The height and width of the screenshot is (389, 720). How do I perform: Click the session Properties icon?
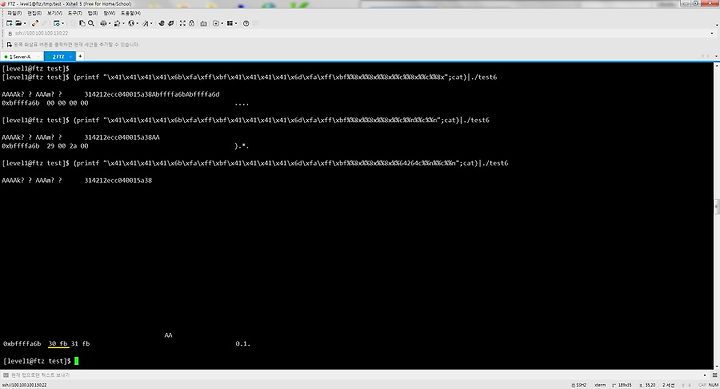tap(56, 23)
